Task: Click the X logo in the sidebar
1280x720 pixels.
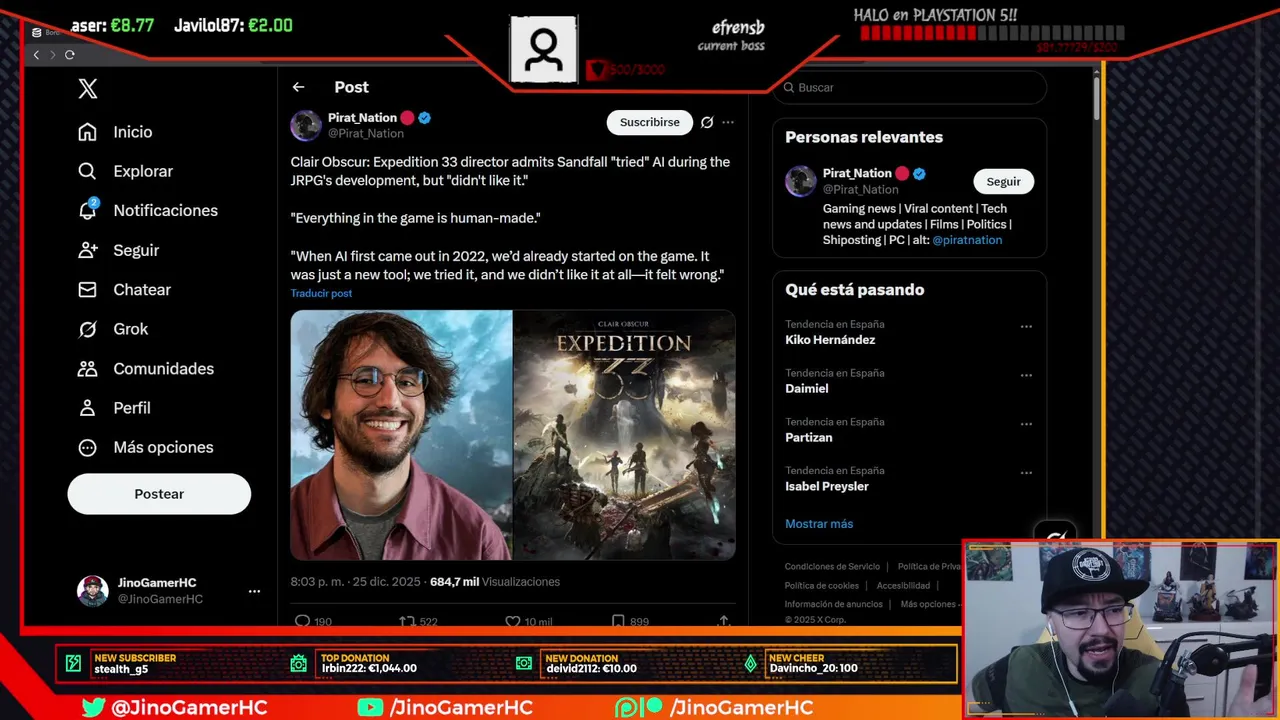Action: point(88,89)
